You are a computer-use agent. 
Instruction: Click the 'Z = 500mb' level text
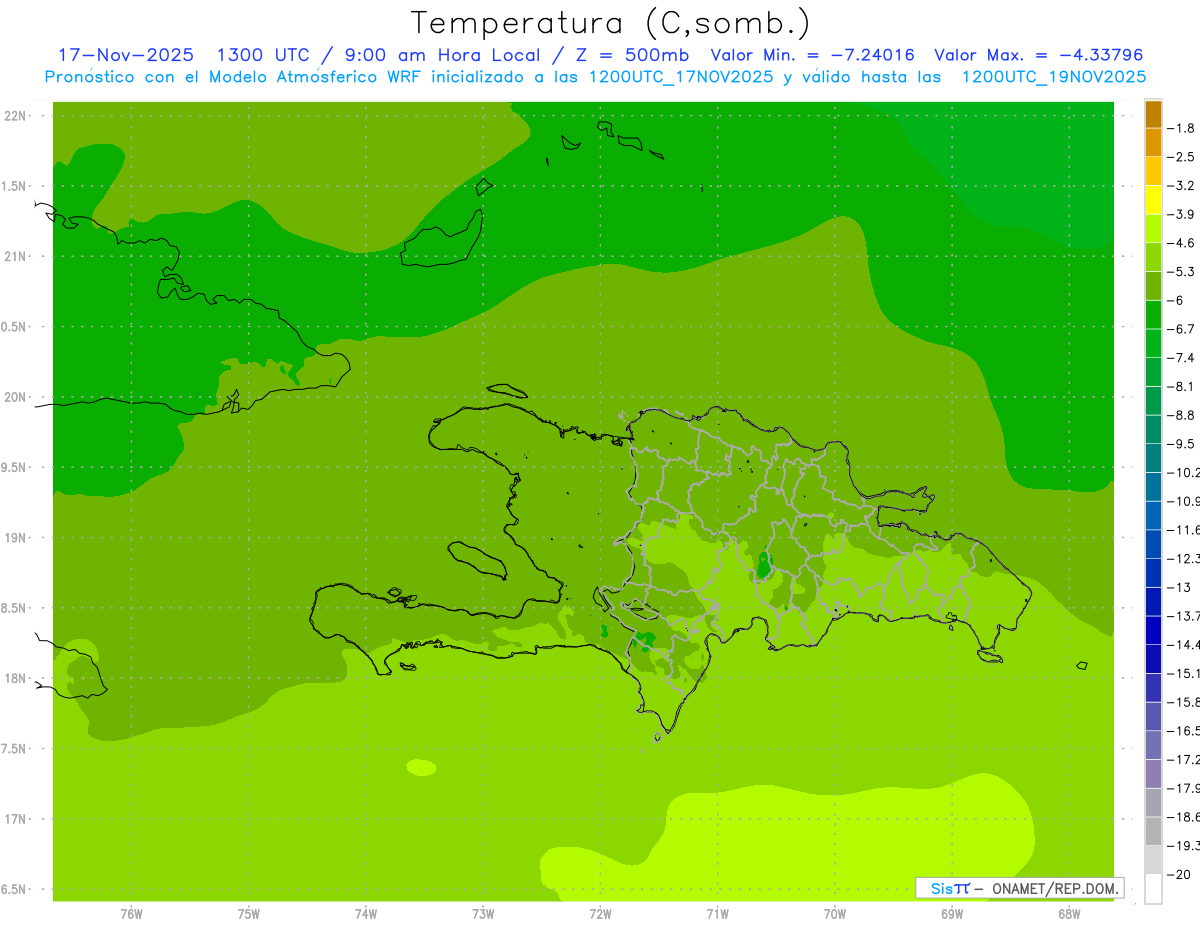[x=631, y=55]
